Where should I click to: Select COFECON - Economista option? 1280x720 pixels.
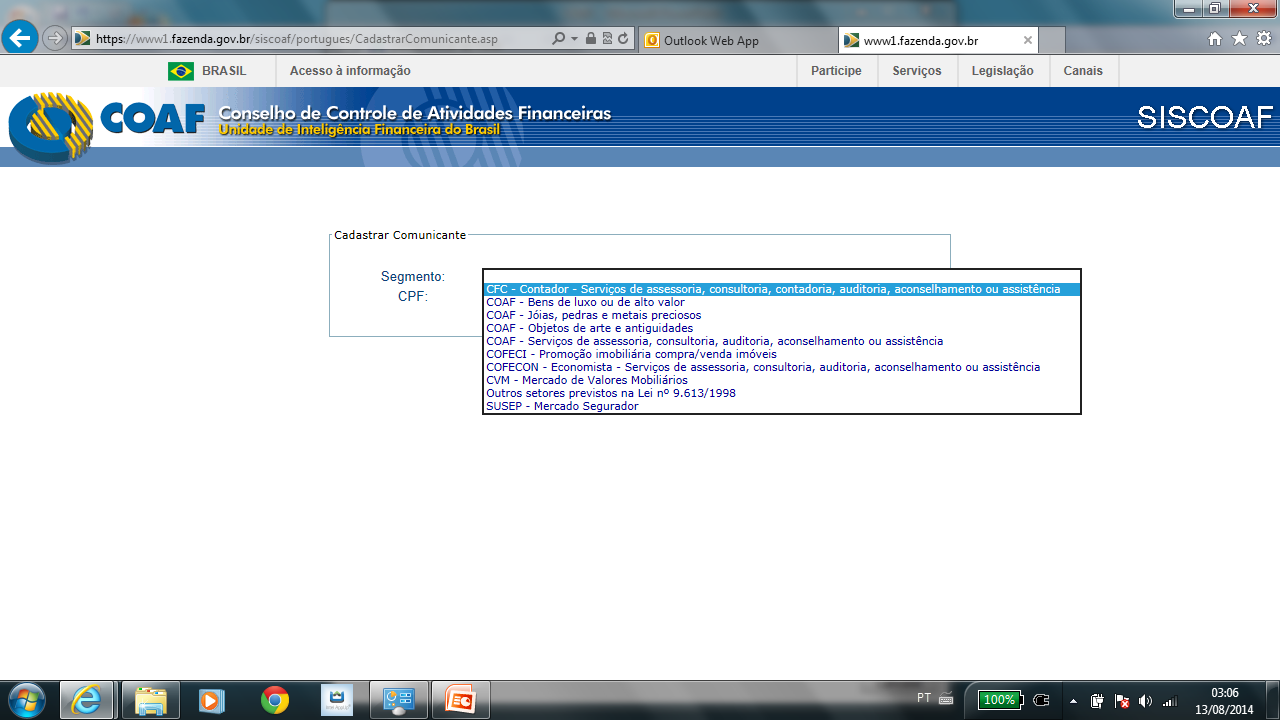(781, 367)
